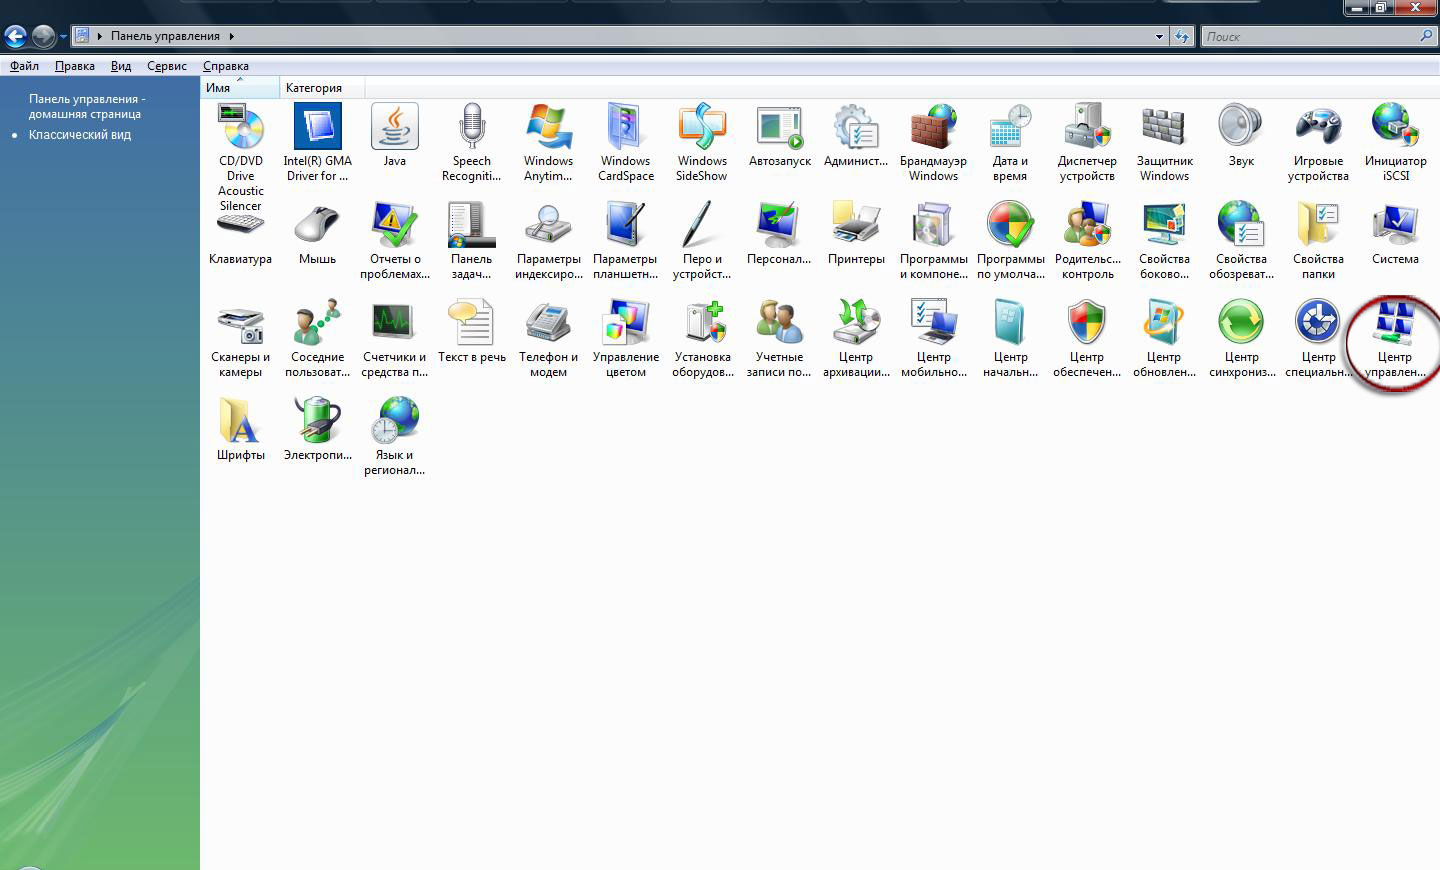Open Персонализация icon
The image size is (1440, 870).
tap(780, 224)
